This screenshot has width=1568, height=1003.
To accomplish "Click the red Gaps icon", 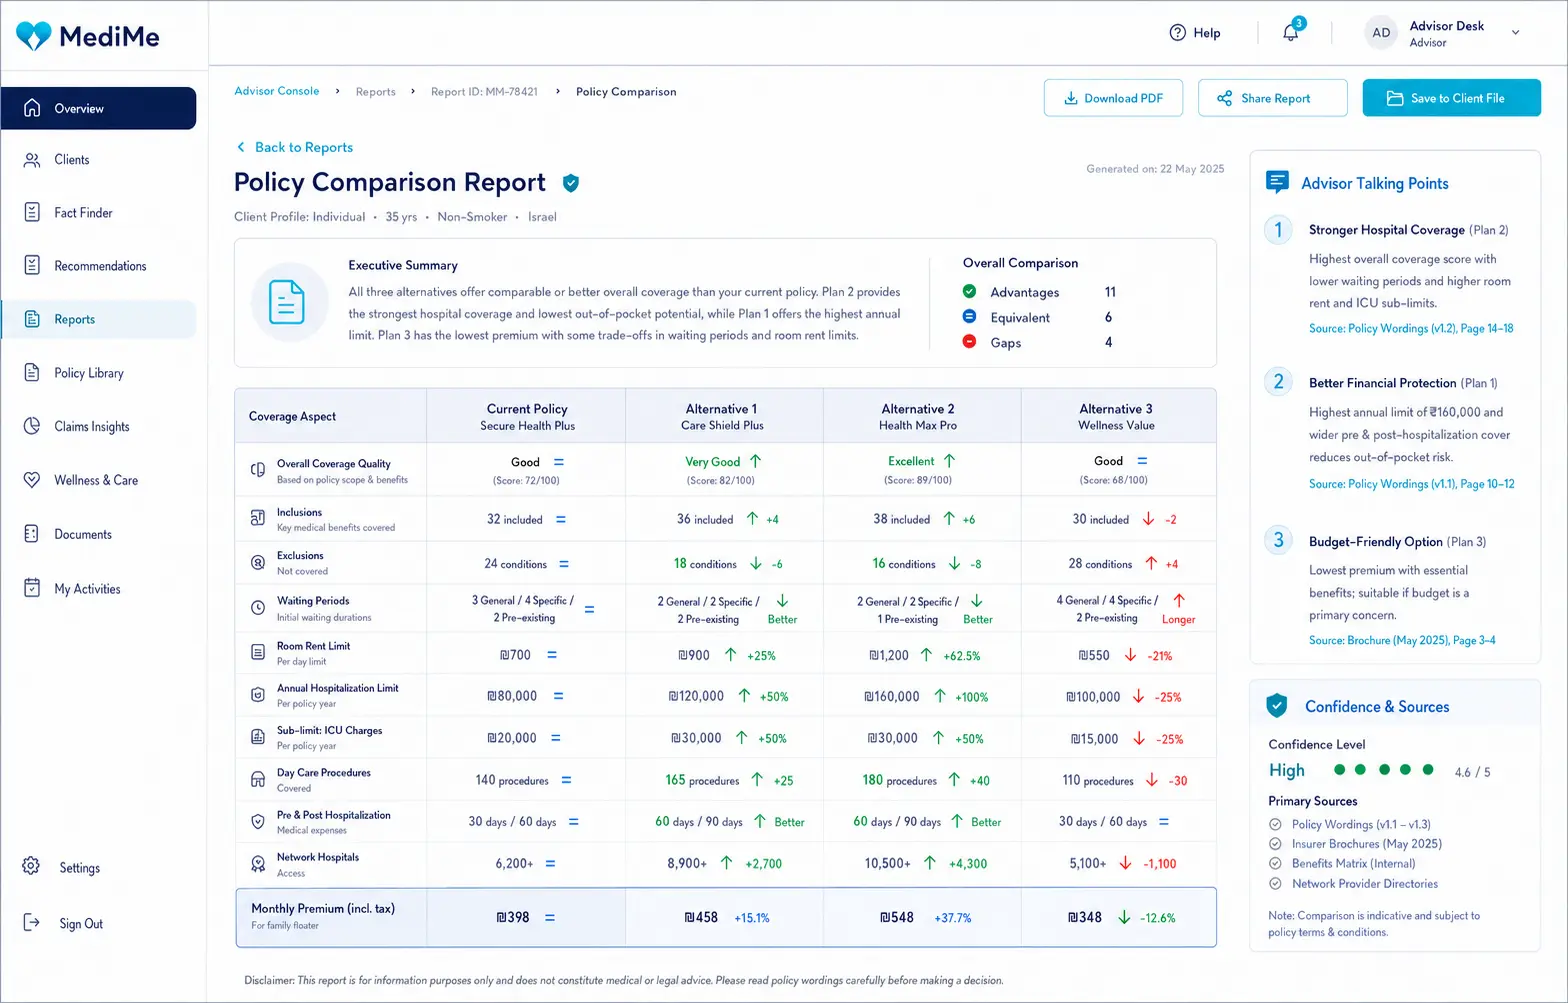I will click(969, 341).
